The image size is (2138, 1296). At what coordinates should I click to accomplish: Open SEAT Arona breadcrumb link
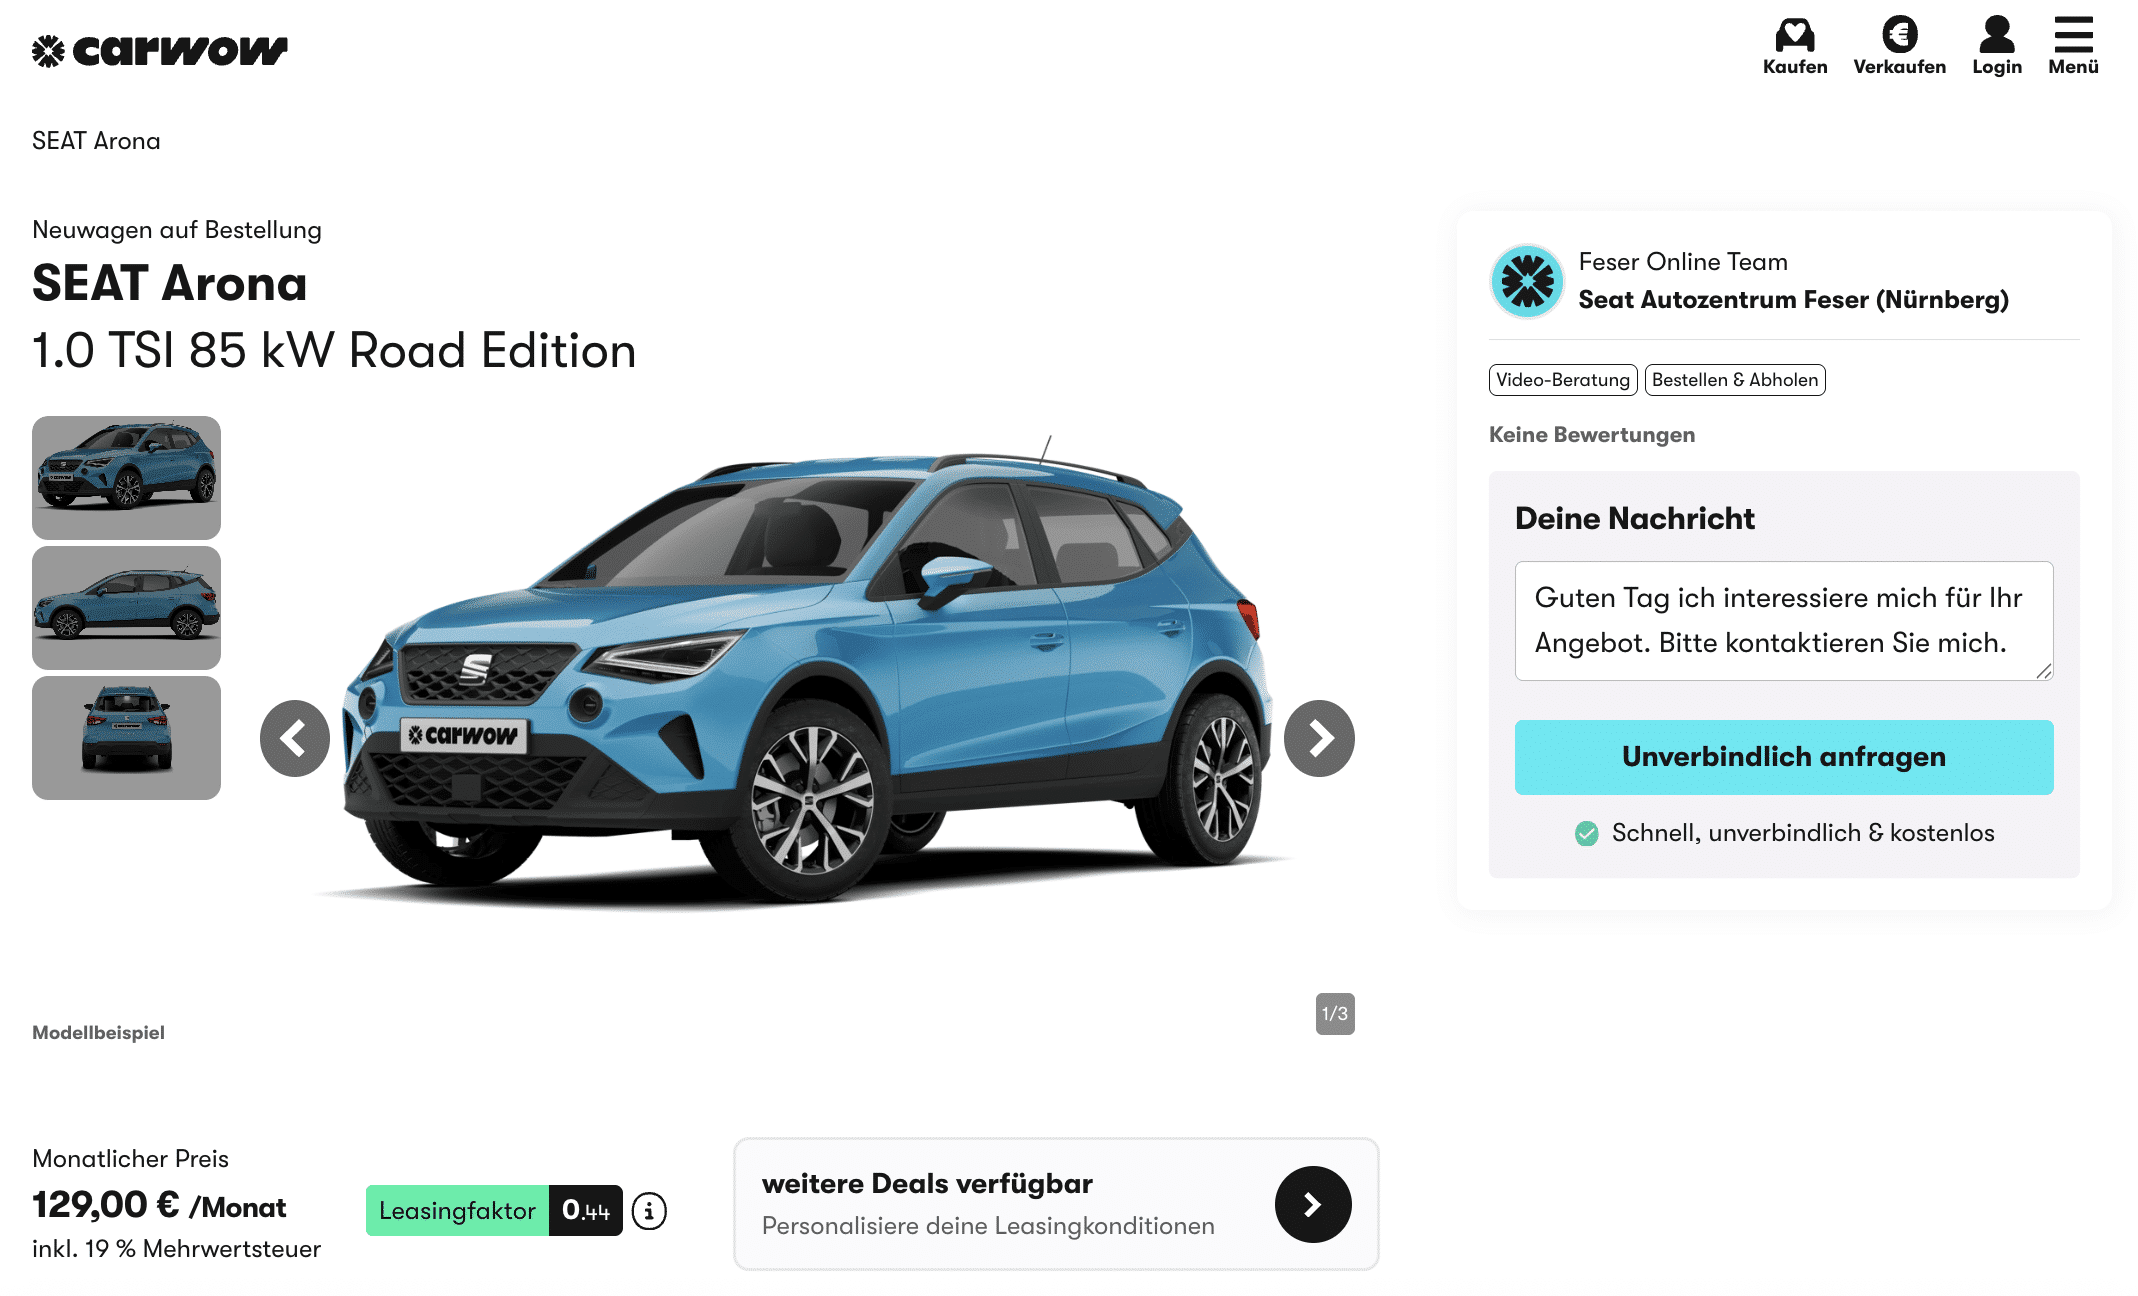pos(96,141)
